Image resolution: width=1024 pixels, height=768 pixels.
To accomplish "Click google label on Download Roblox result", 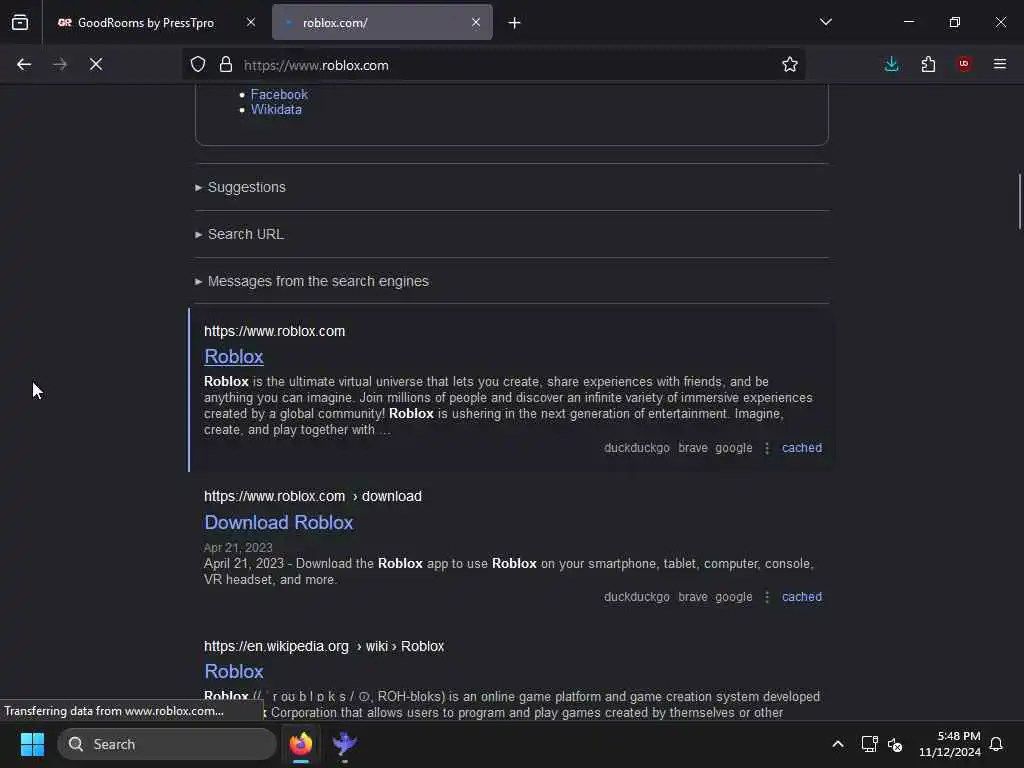I will pos(733,597).
